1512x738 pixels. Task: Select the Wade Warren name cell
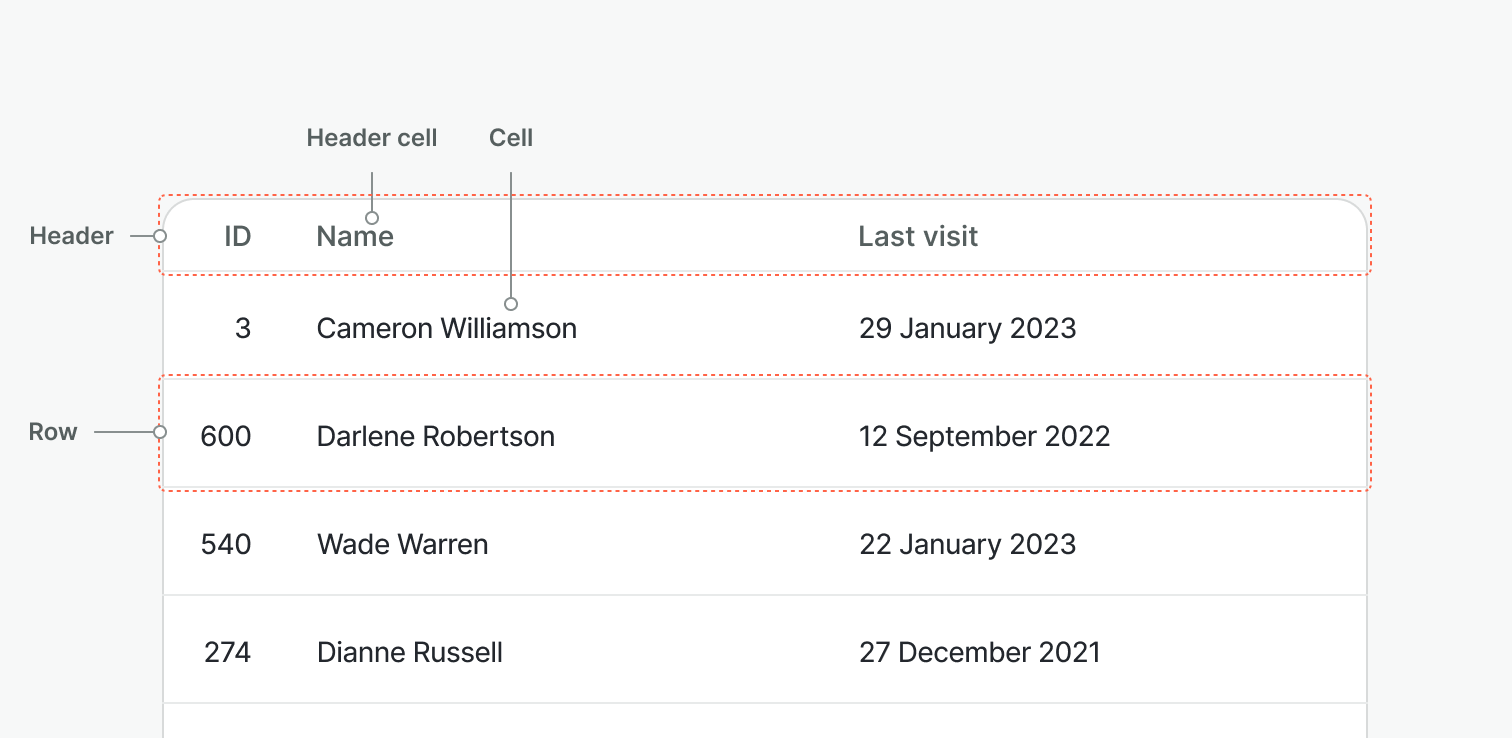coord(402,545)
